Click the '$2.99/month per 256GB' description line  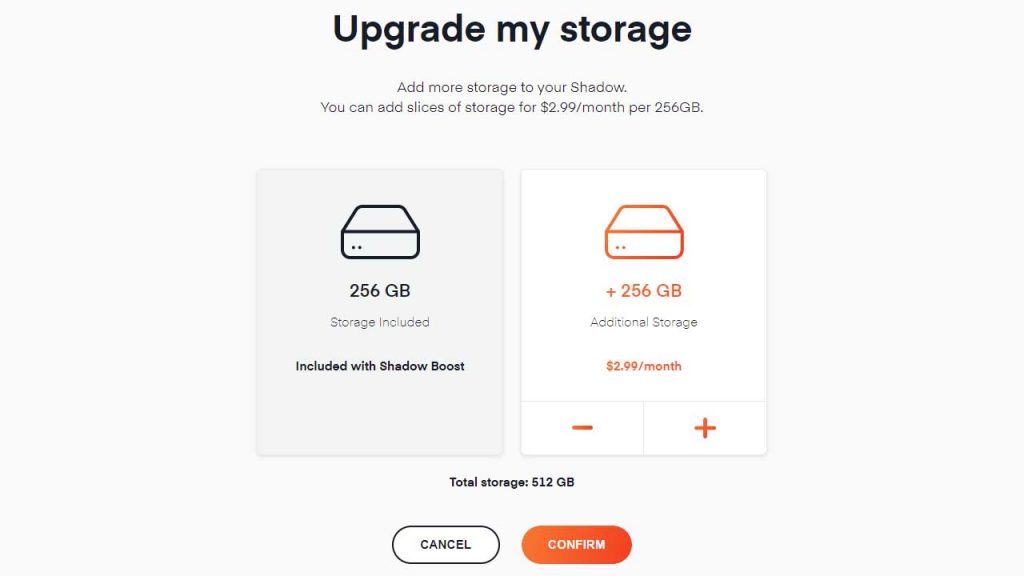tap(512, 107)
